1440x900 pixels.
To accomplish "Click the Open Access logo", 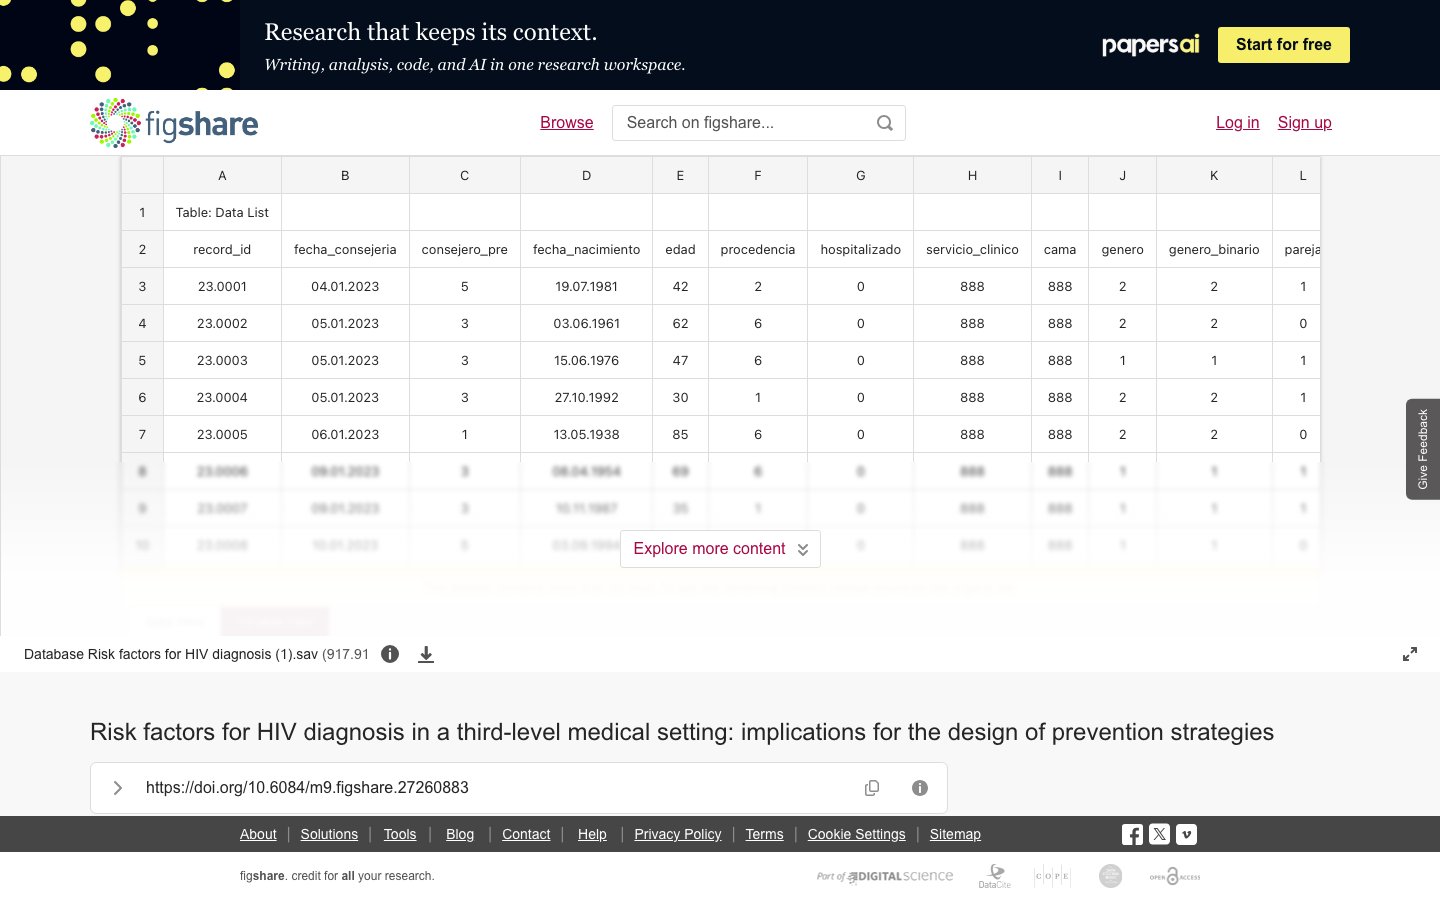I will click(1175, 876).
